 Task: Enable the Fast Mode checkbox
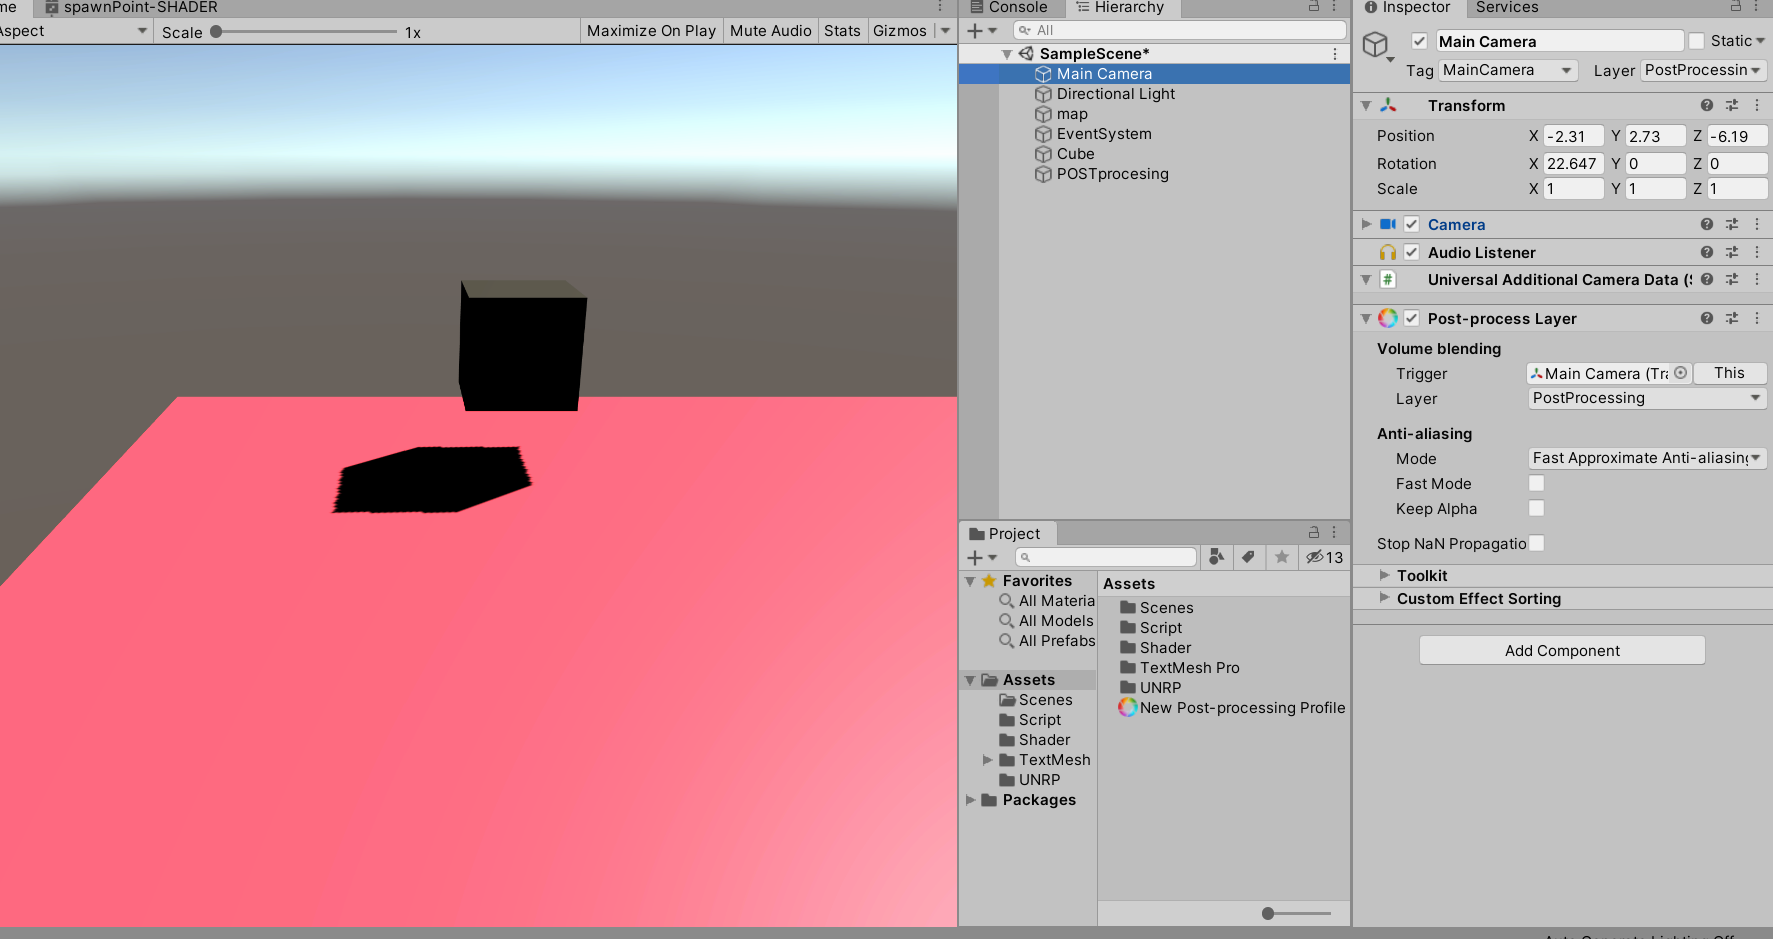coord(1536,483)
